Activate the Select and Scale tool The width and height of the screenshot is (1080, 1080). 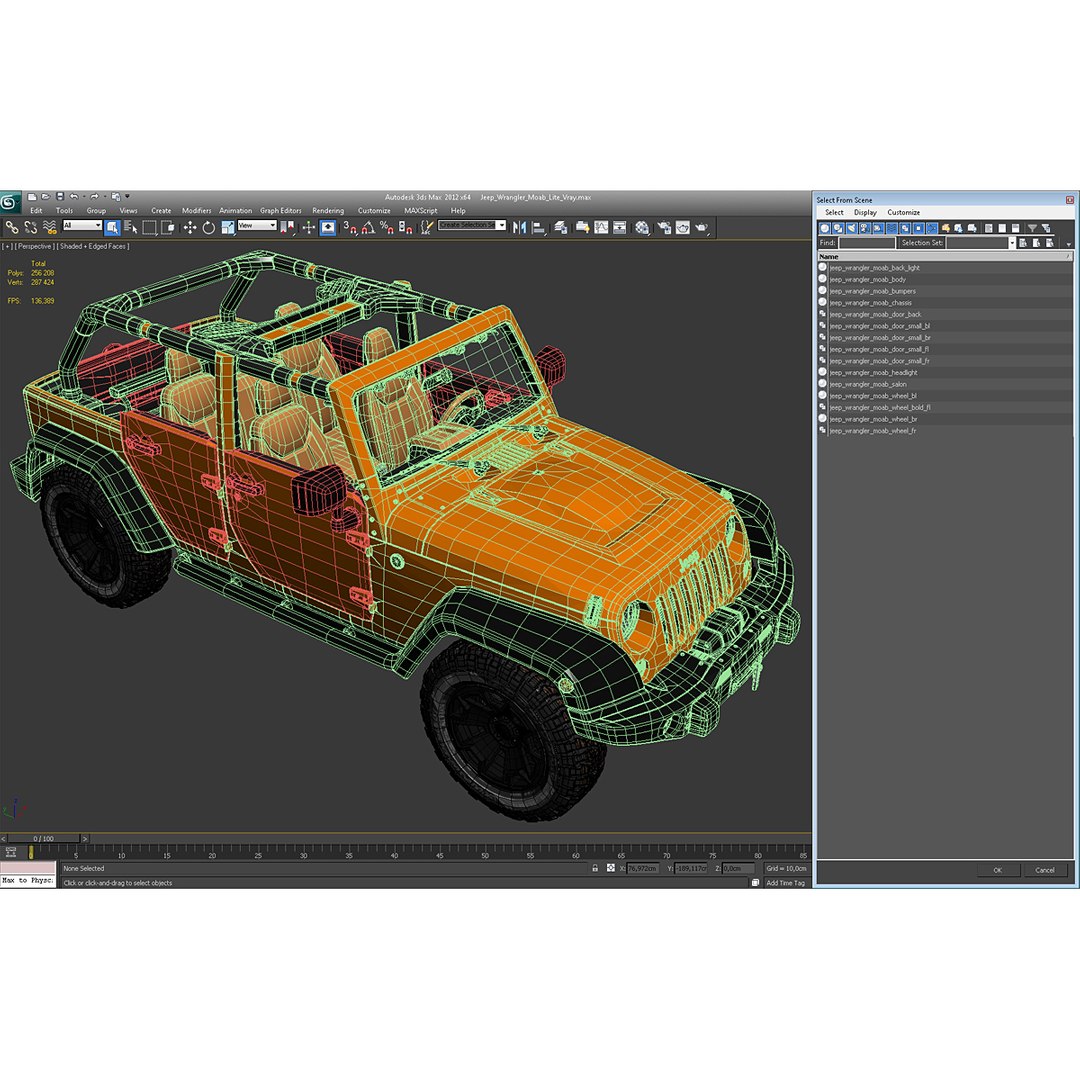point(227,227)
